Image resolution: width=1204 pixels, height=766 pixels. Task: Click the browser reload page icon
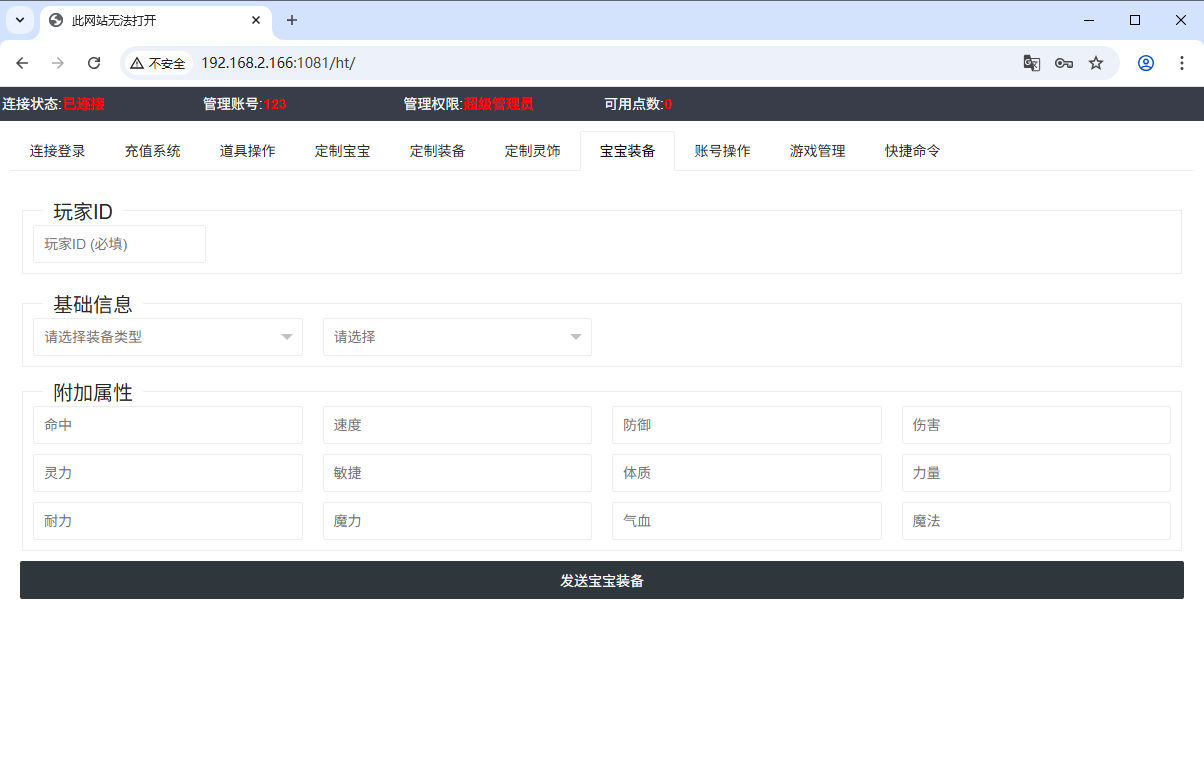click(94, 63)
